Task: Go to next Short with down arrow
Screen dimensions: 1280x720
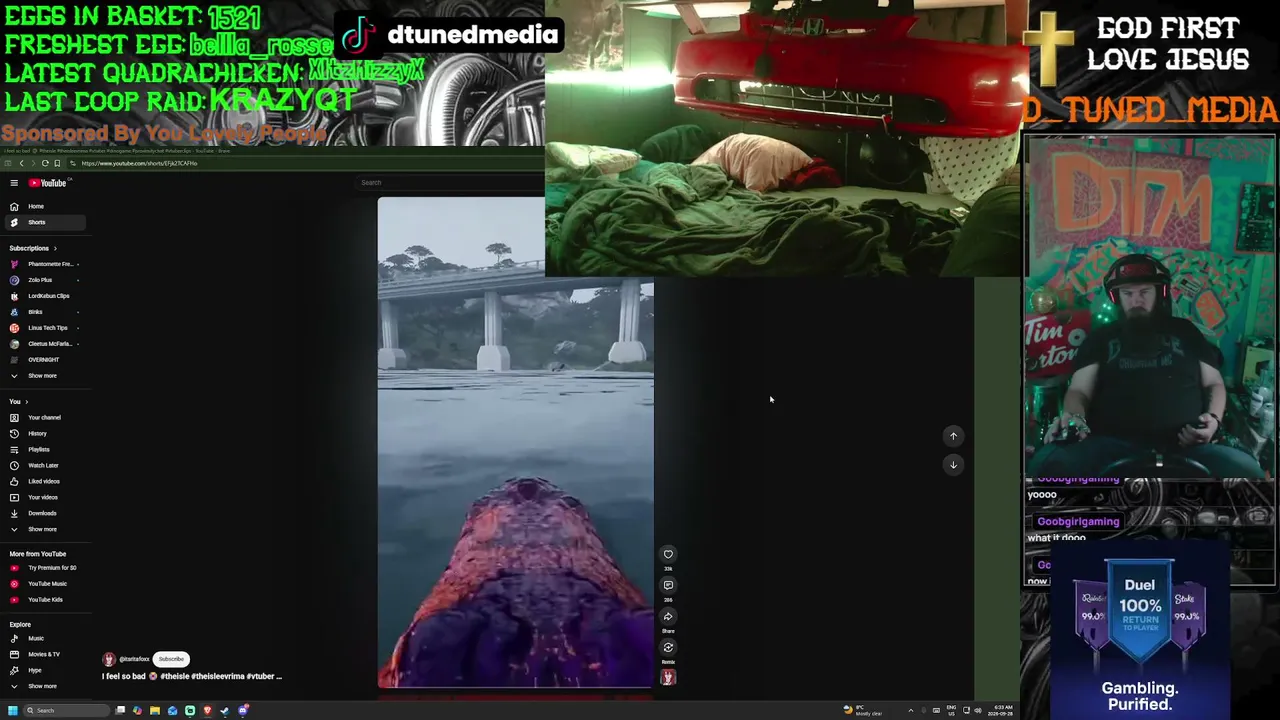Action: 953,465
